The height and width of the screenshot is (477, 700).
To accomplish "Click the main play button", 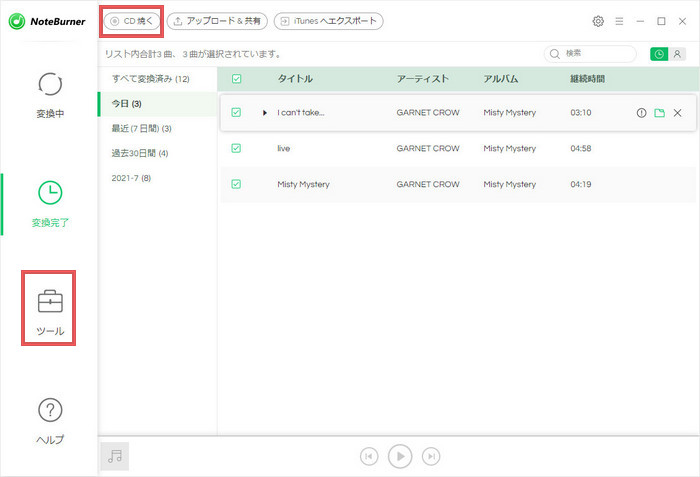I will pyautogui.click(x=400, y=456).
